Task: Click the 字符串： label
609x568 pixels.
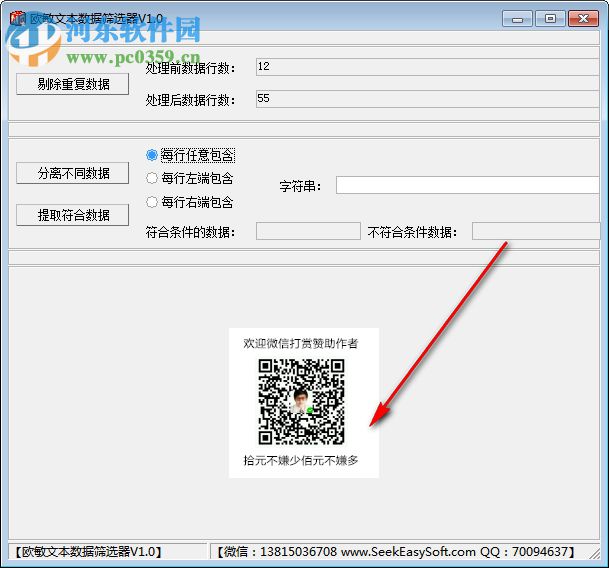Action: tap(301, 186)
